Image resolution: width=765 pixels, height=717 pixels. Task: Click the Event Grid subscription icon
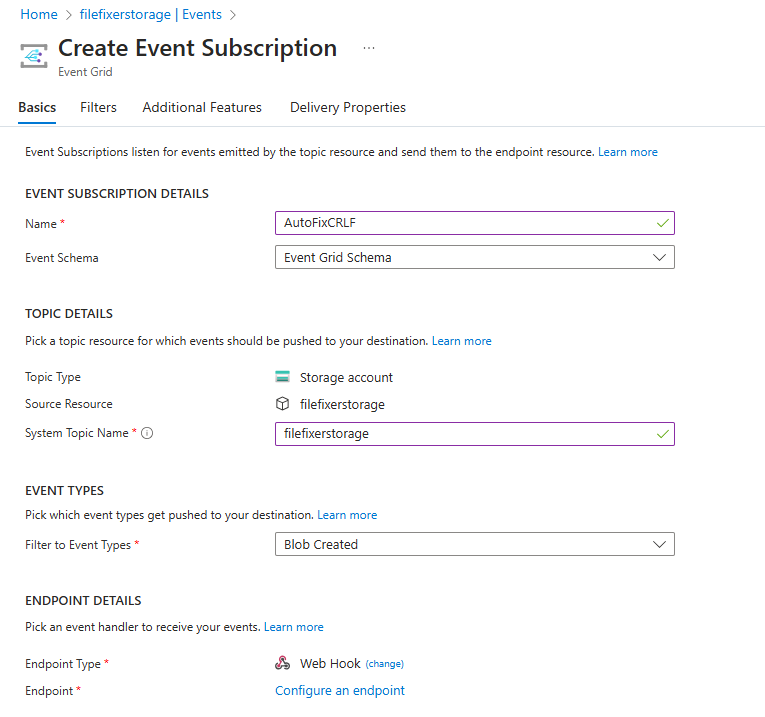tap(34, 56)
